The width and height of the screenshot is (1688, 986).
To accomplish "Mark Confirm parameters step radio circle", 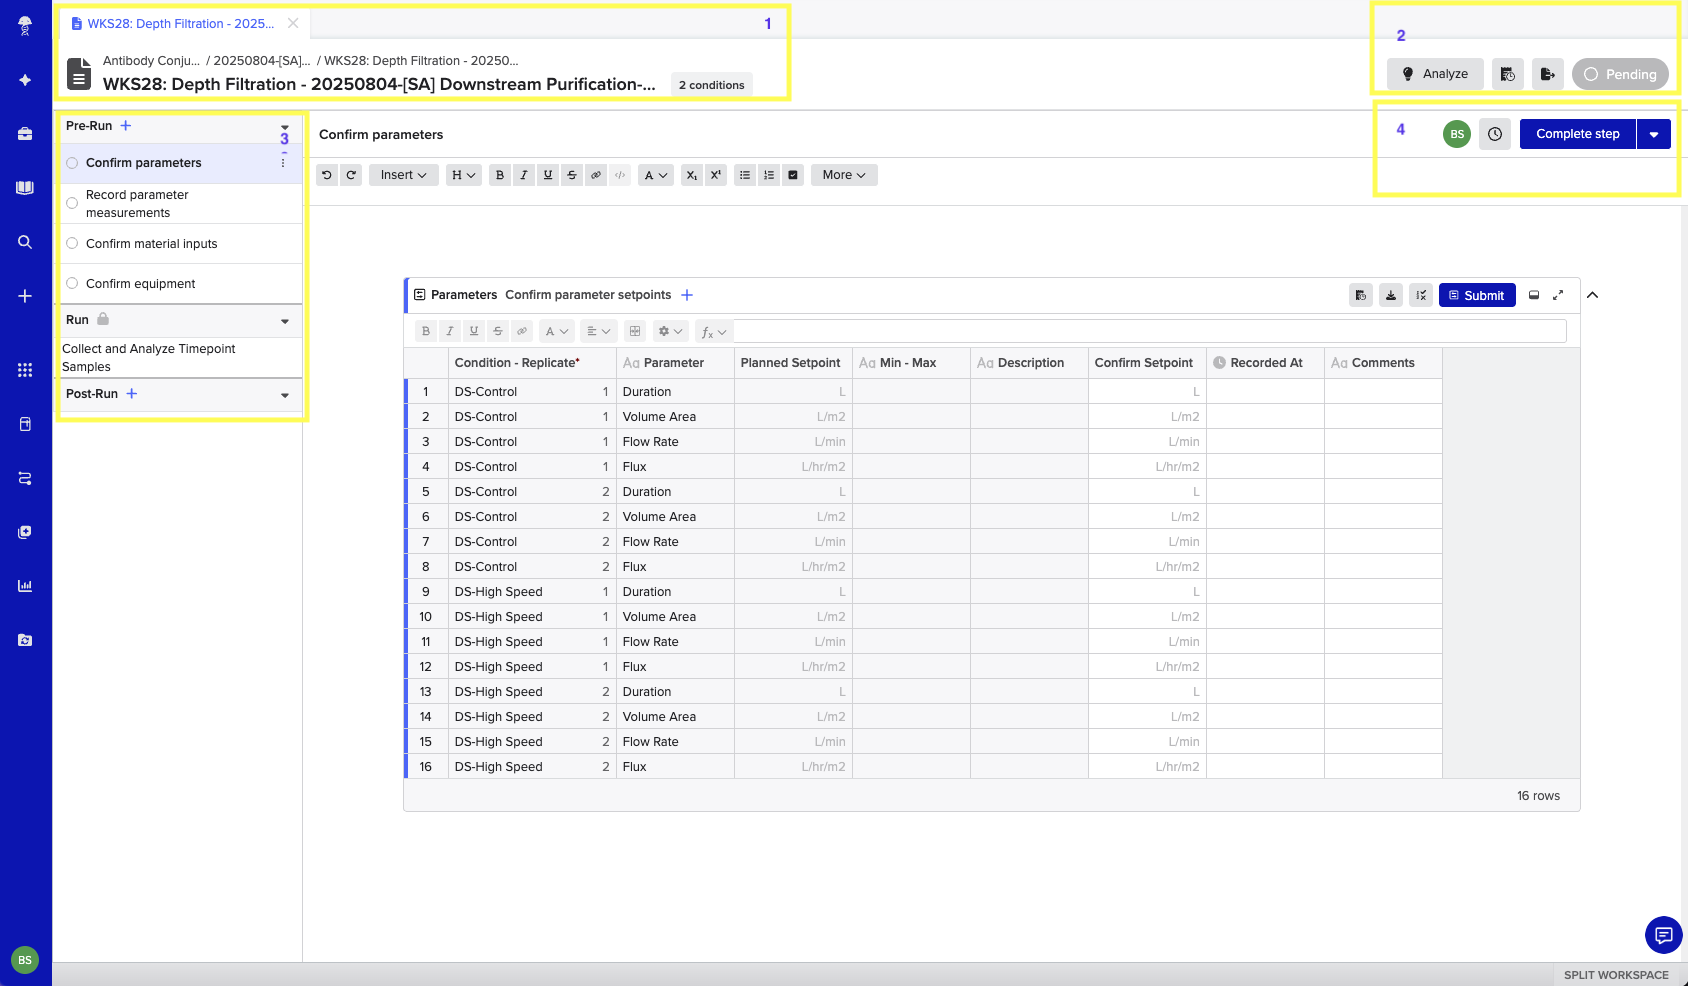I will (72, 163).
